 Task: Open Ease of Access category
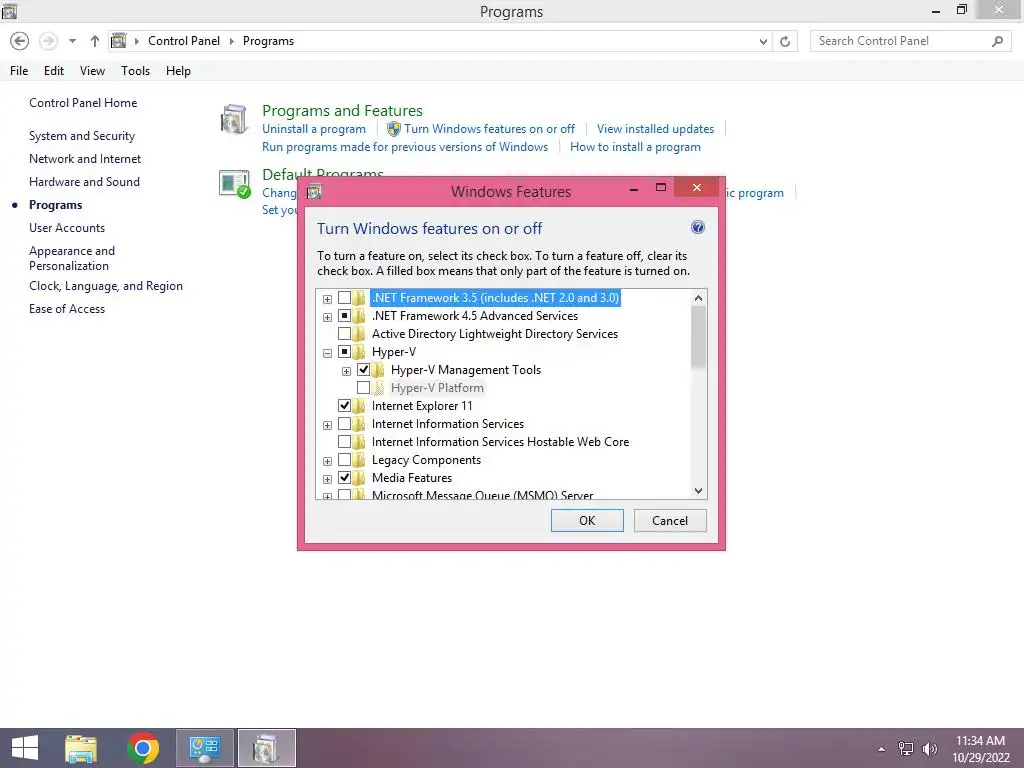coord(67,309)
